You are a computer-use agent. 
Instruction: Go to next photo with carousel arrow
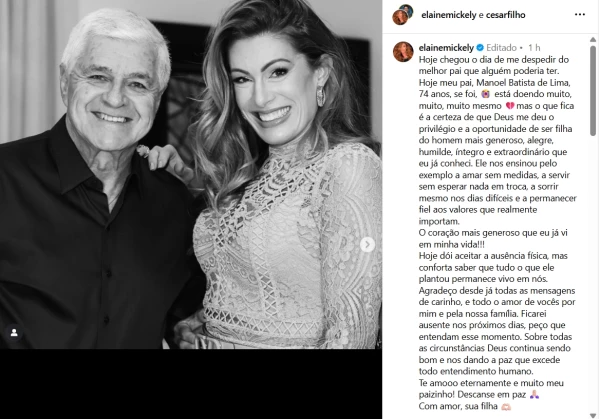(367, 244)
